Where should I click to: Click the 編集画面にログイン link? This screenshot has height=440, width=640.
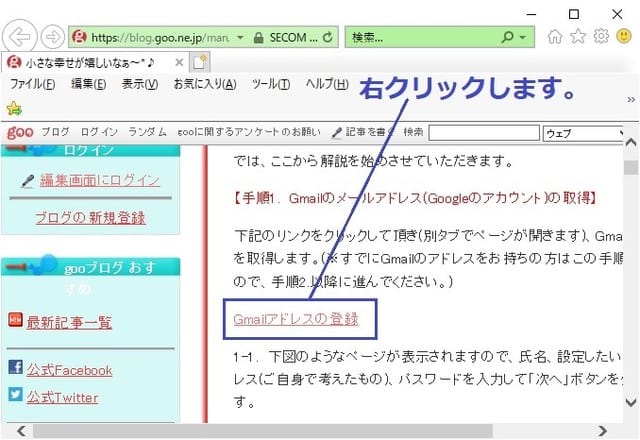coord(99,180)
